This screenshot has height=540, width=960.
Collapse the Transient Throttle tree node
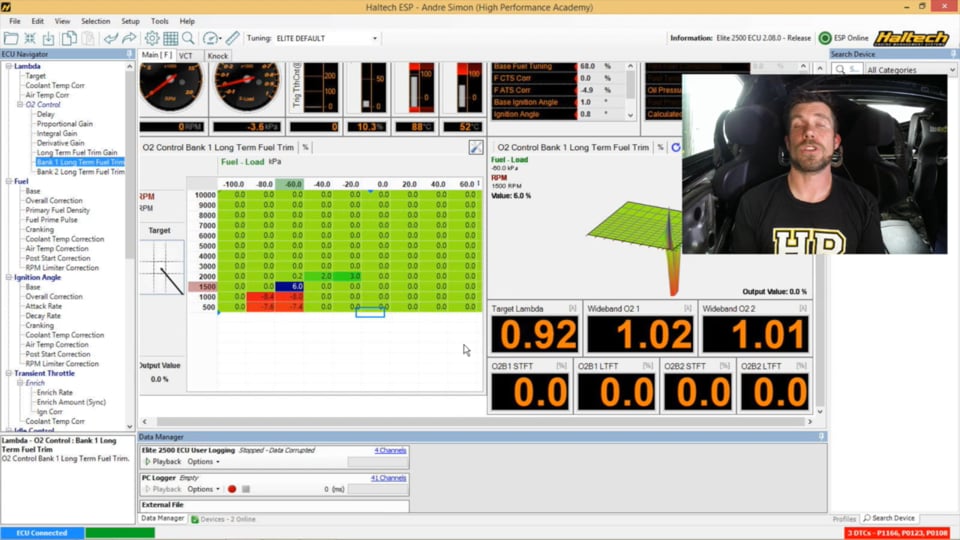(9, 373)
